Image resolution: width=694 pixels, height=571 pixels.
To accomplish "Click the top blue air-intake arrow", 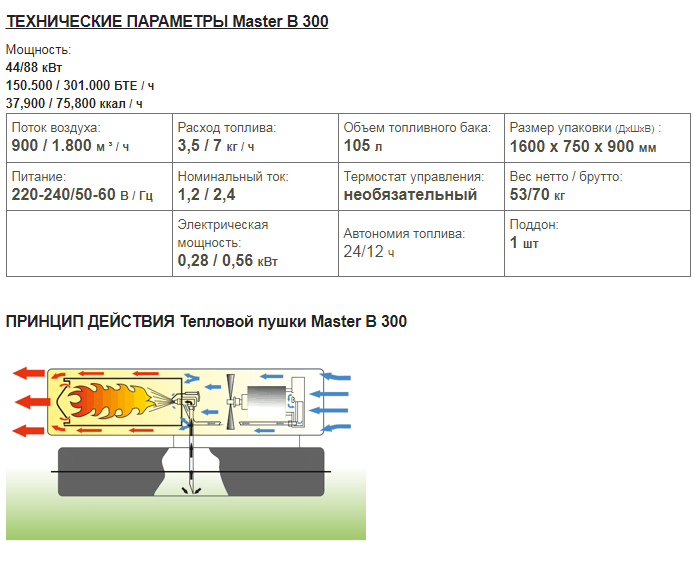I will pos(337,377).
